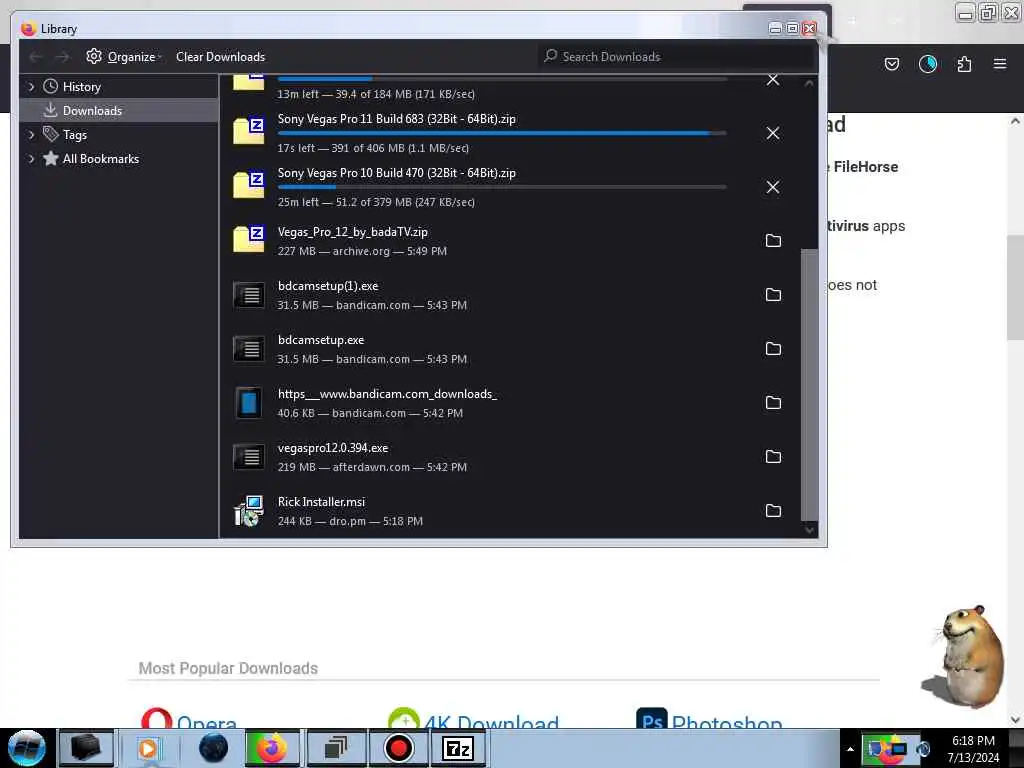This screenshot has width=1024, height=768.
Task: Open Windows Start menu orb
Action: 27,748
